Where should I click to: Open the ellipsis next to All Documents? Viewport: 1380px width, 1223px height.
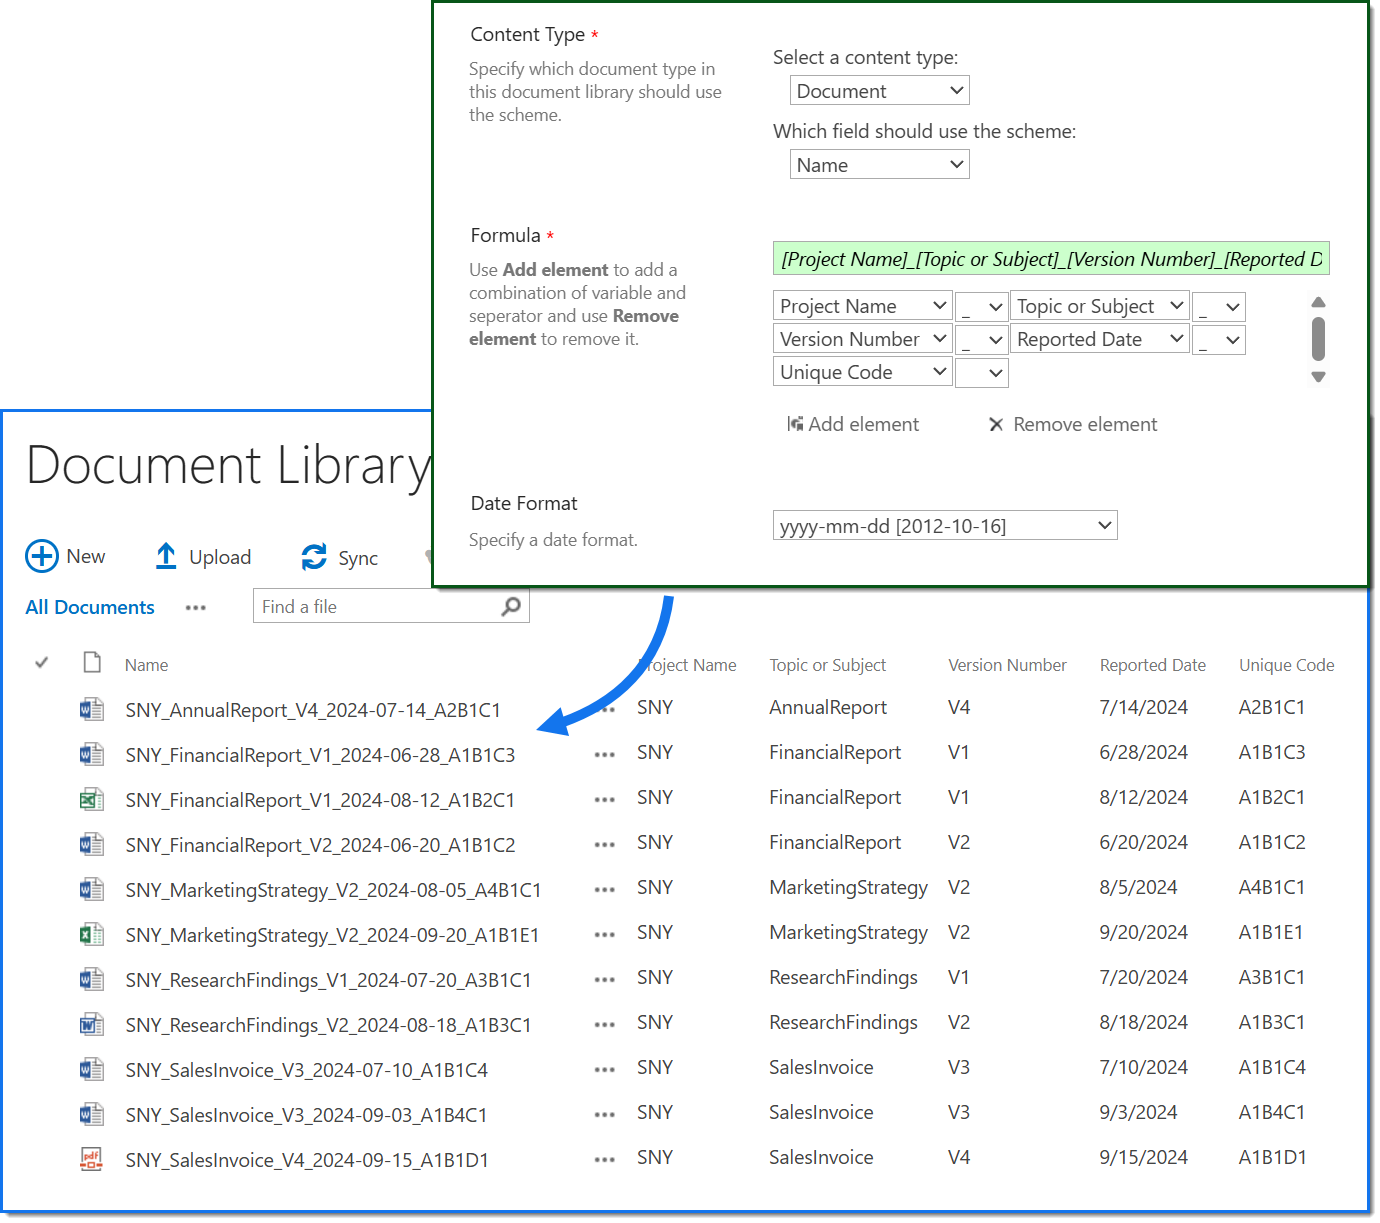pos(196,608)
